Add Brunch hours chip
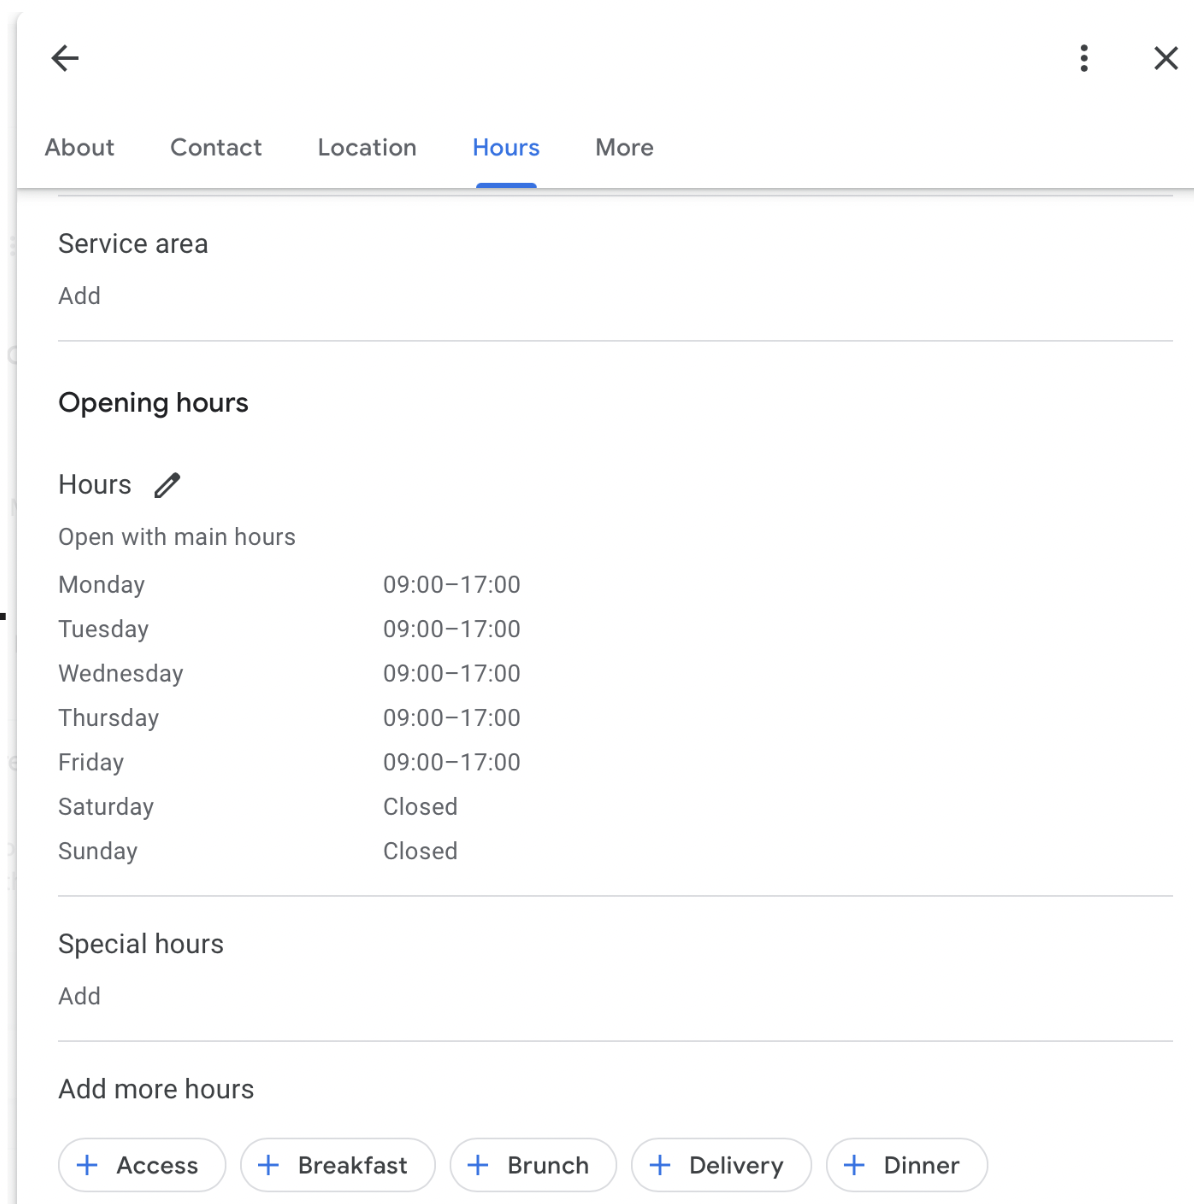This screenshot has height=1204, width=1194. 533,1165
